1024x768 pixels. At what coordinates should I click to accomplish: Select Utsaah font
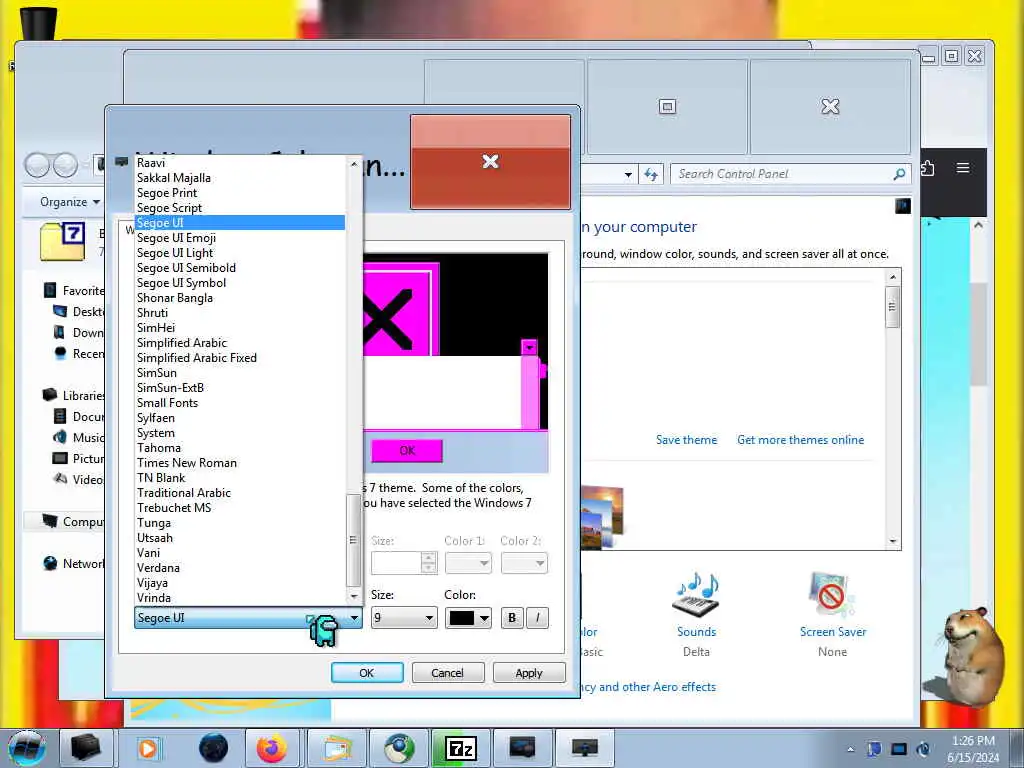coord(240,538)
